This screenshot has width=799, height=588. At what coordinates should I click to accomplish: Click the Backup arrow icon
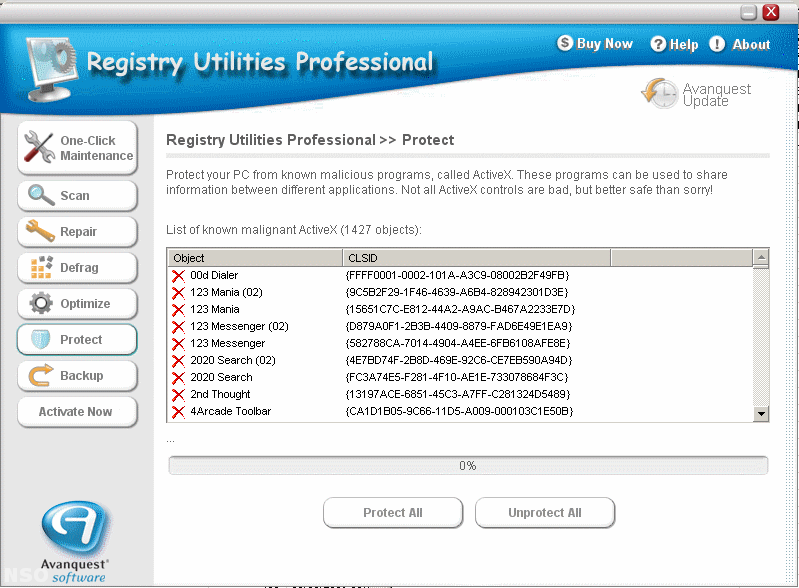41,376
